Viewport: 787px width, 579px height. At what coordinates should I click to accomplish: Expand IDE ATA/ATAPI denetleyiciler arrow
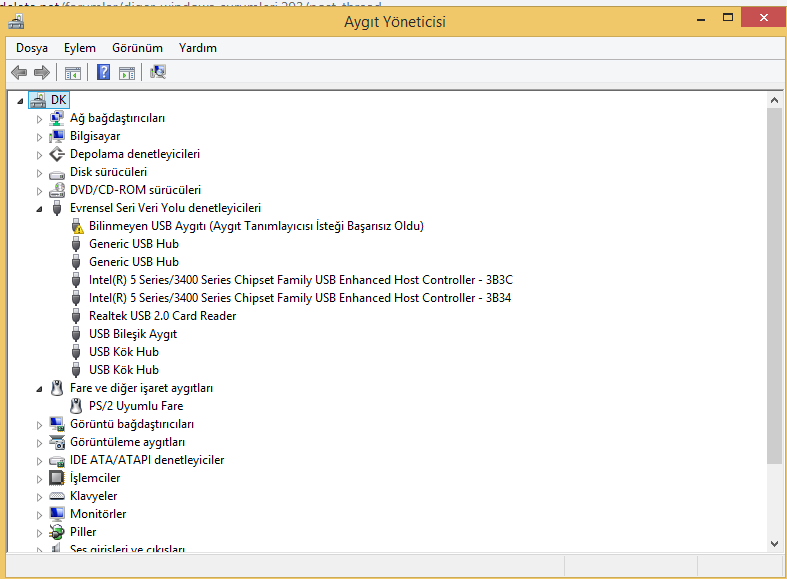(39, 462)
